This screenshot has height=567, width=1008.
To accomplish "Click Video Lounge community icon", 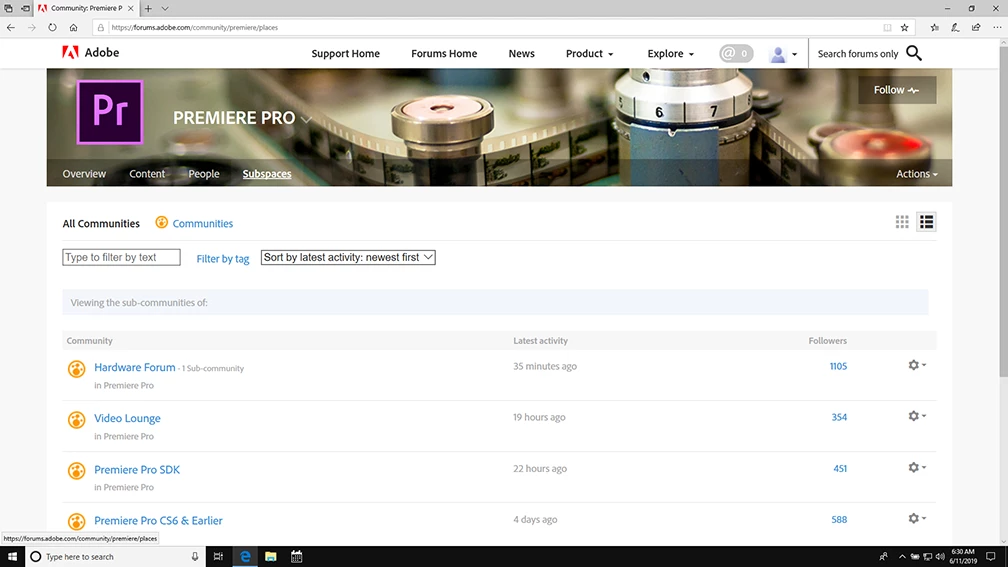I will pyautogui.click(x=76, y=420).
